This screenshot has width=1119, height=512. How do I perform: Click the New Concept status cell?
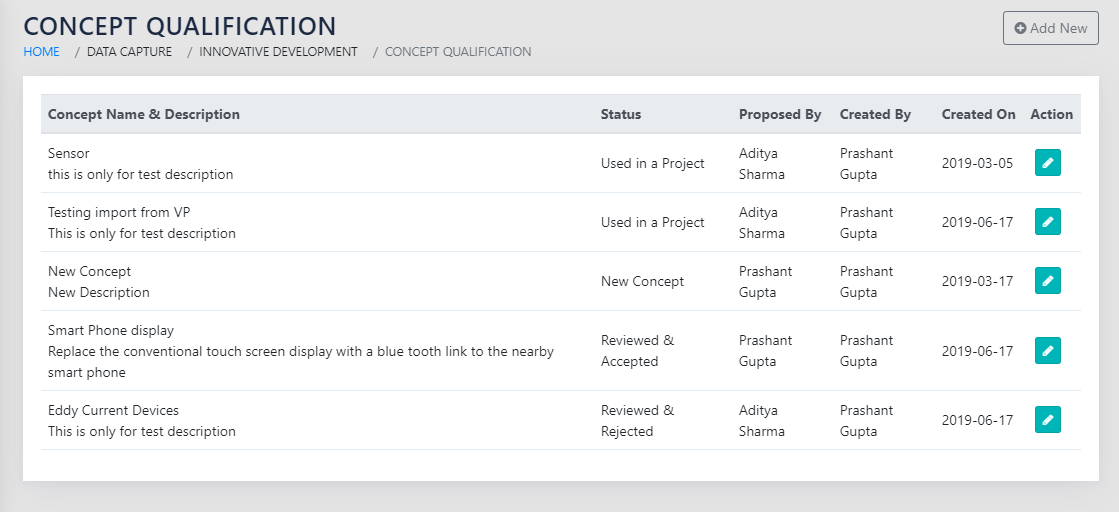pos(642,282)
